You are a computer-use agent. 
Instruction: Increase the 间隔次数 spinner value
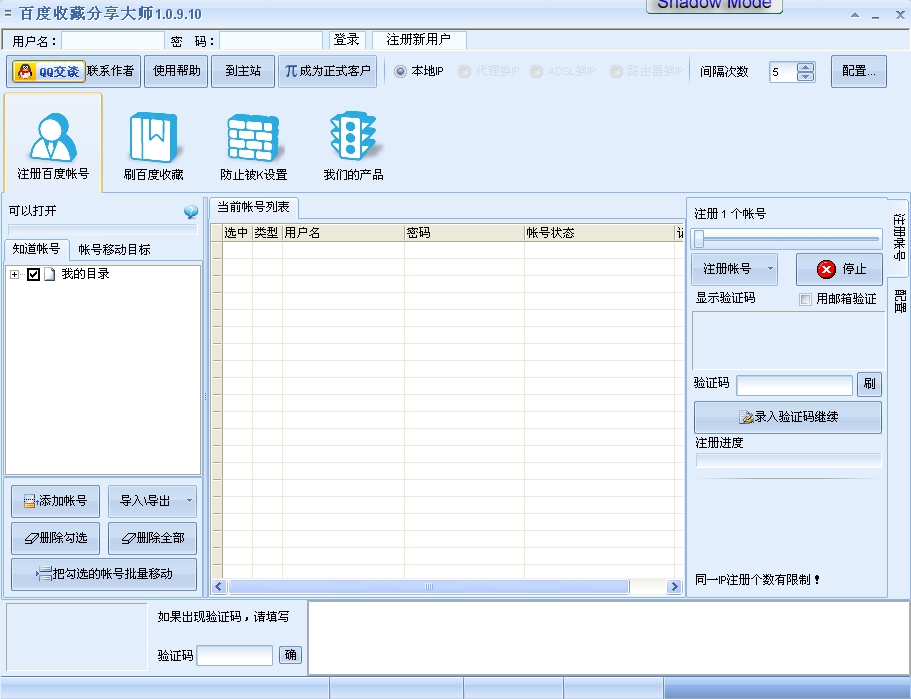pyautogui.click(x=805, y=67)
